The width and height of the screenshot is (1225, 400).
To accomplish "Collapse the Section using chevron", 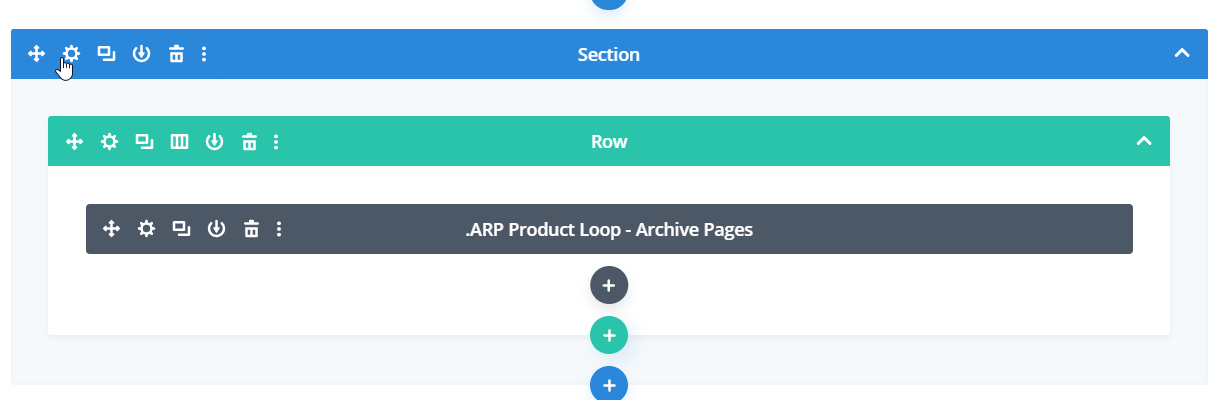I will tap(1181, 54).
